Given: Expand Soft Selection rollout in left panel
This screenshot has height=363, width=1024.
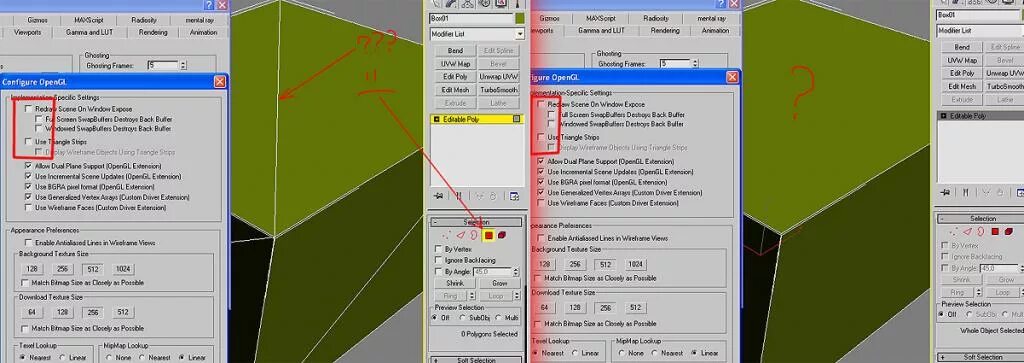Looking at the screenshot, I should coord(476,360).
